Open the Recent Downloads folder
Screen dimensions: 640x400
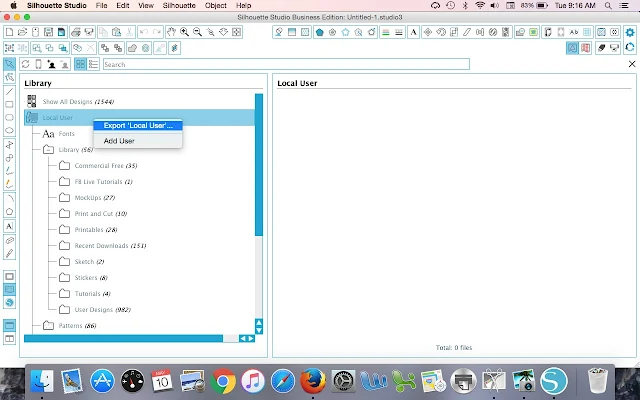[110, 246]
